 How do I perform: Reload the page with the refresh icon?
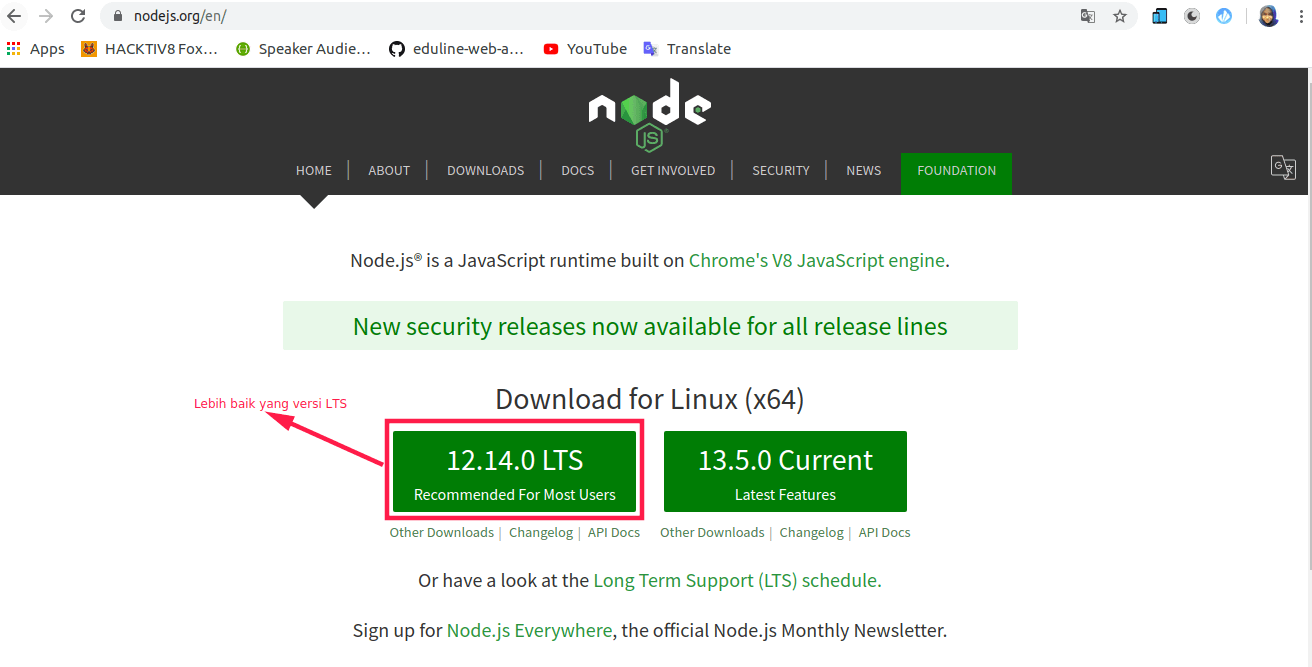78,16
